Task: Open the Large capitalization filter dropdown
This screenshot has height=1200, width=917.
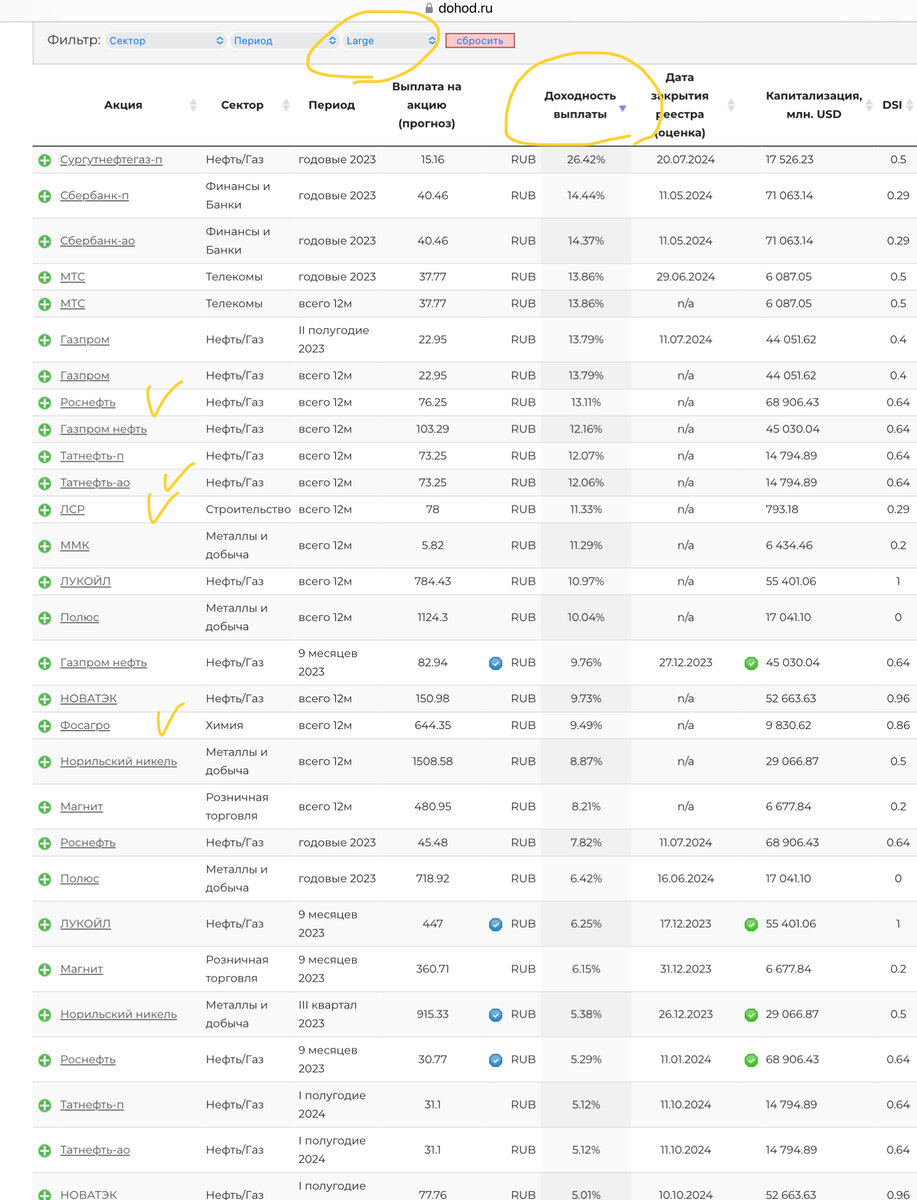Action: click(x=390, y=41)
